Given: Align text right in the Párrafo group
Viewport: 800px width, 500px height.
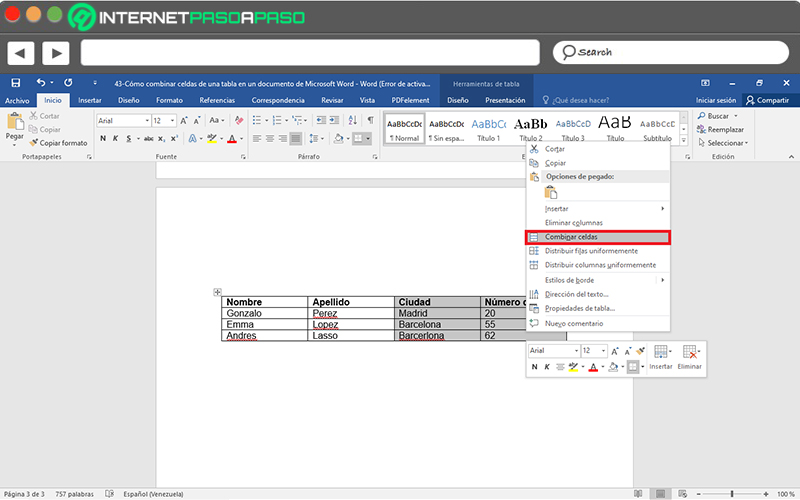Looking at the screenshot, I should 283,138.
